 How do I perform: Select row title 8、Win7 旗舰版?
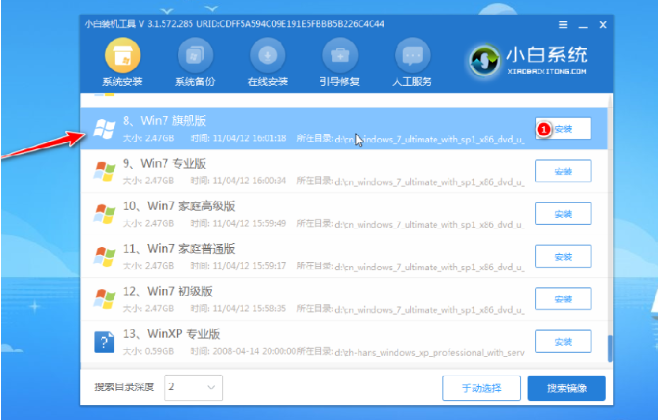[x=164, y=121]
